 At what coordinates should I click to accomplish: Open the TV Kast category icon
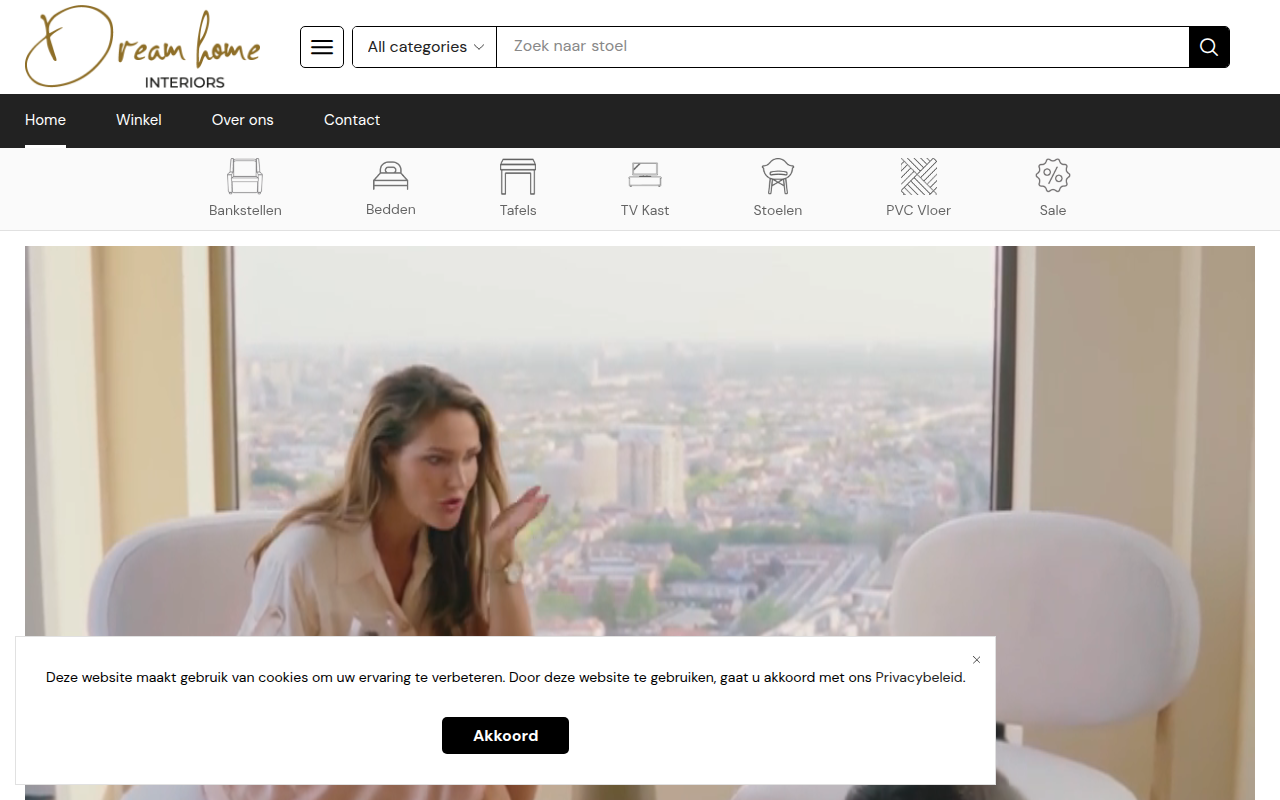(645, 176)
